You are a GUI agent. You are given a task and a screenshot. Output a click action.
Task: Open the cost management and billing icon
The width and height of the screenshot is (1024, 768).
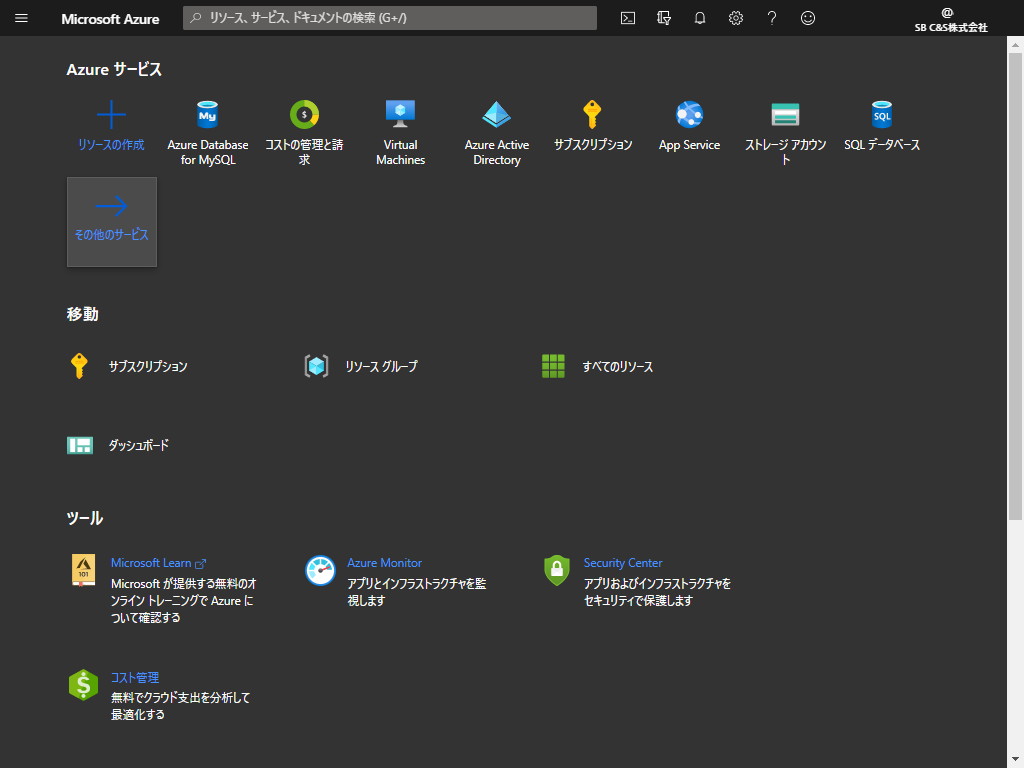click(x=304, y=114)
